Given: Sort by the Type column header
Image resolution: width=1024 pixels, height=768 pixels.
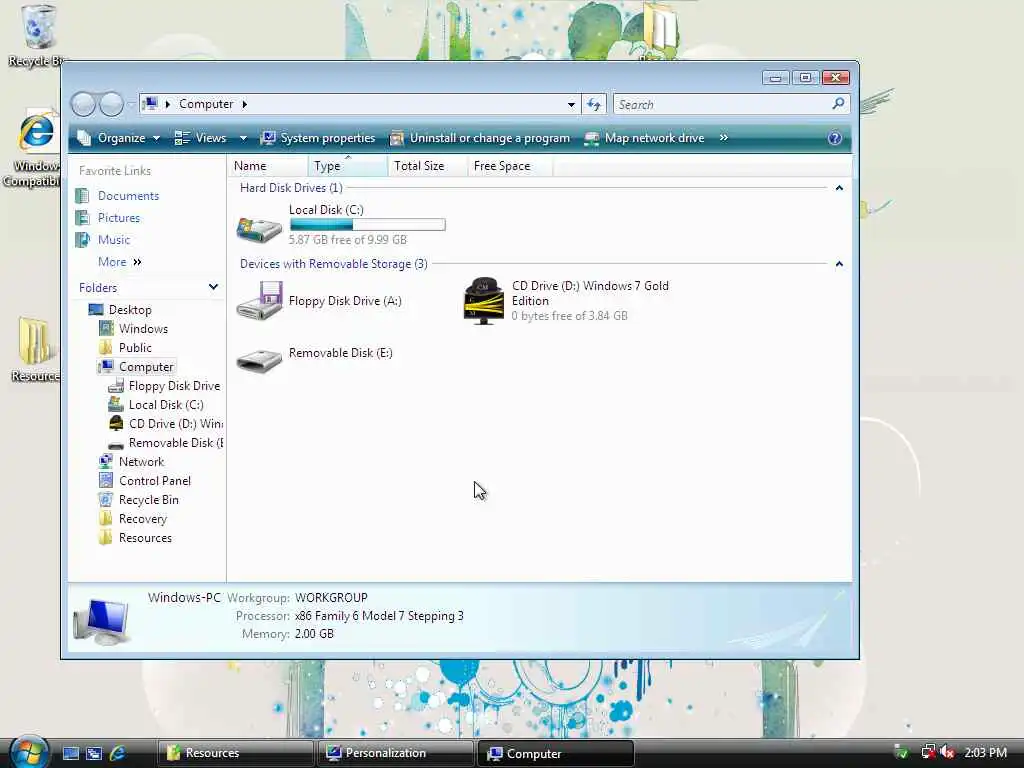Looking at the screenshot, I should 347,166.
